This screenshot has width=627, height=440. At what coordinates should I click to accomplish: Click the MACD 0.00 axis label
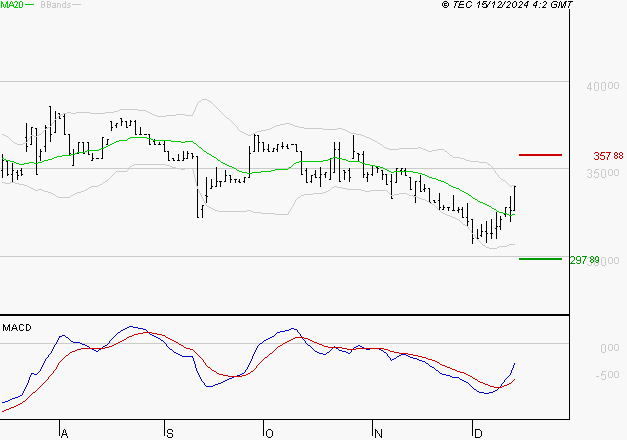pos(610,348)
